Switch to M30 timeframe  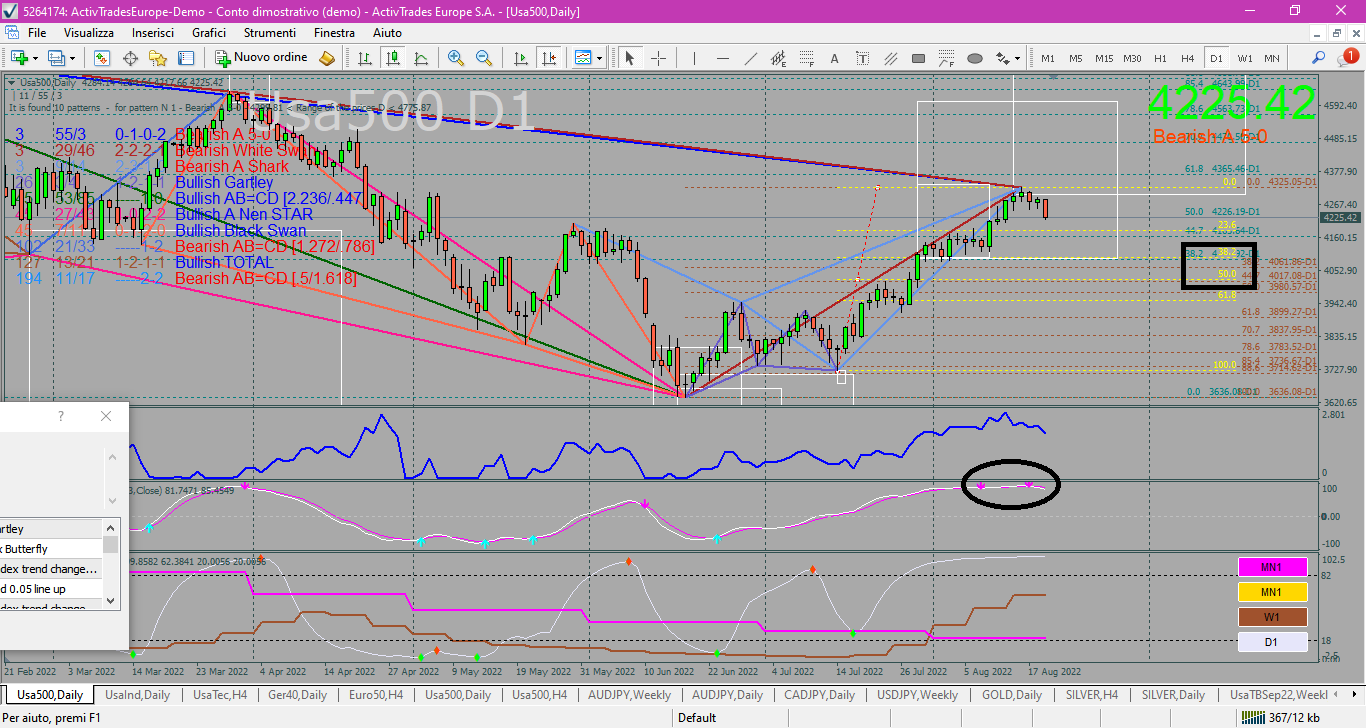tap(1132, 58)
